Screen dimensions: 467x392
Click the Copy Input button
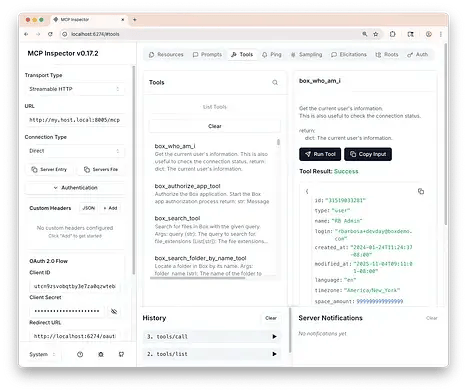pos(368,154)
